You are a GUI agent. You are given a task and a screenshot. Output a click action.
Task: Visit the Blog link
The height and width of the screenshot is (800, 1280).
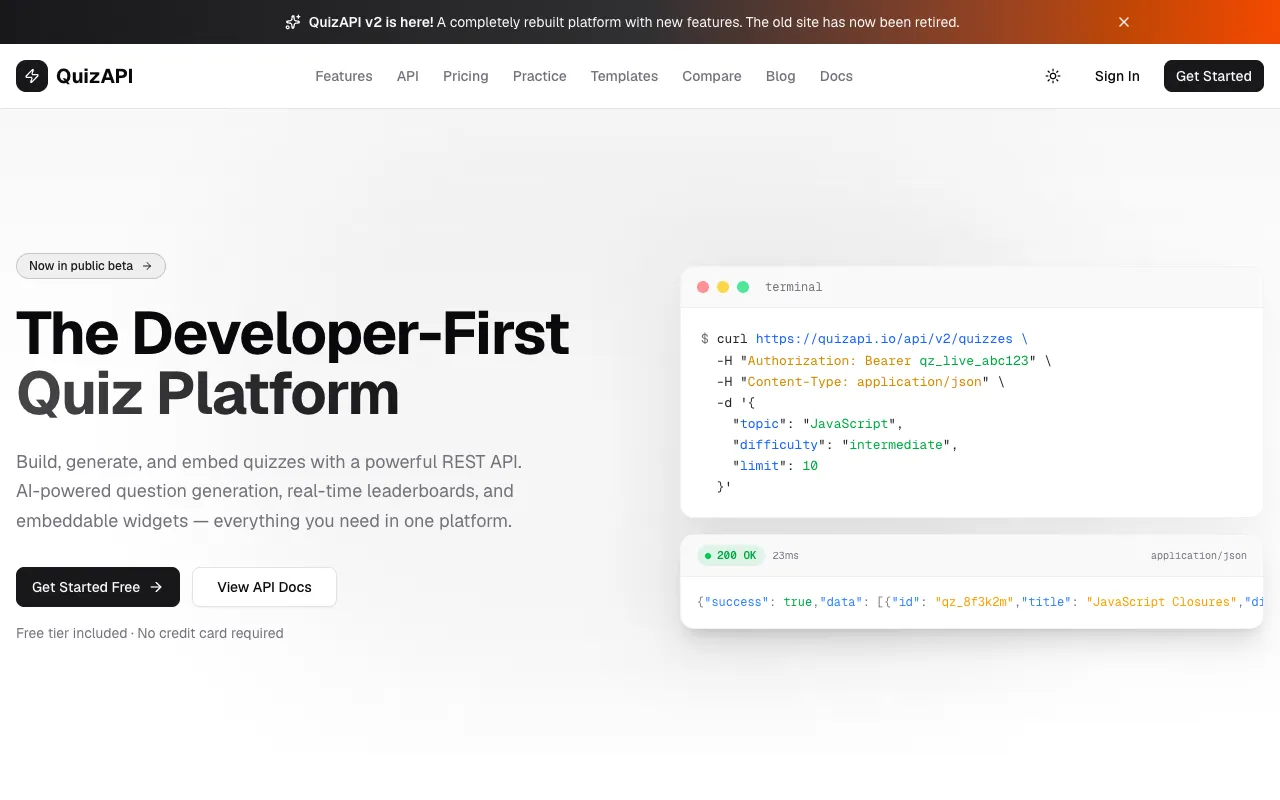781,76
